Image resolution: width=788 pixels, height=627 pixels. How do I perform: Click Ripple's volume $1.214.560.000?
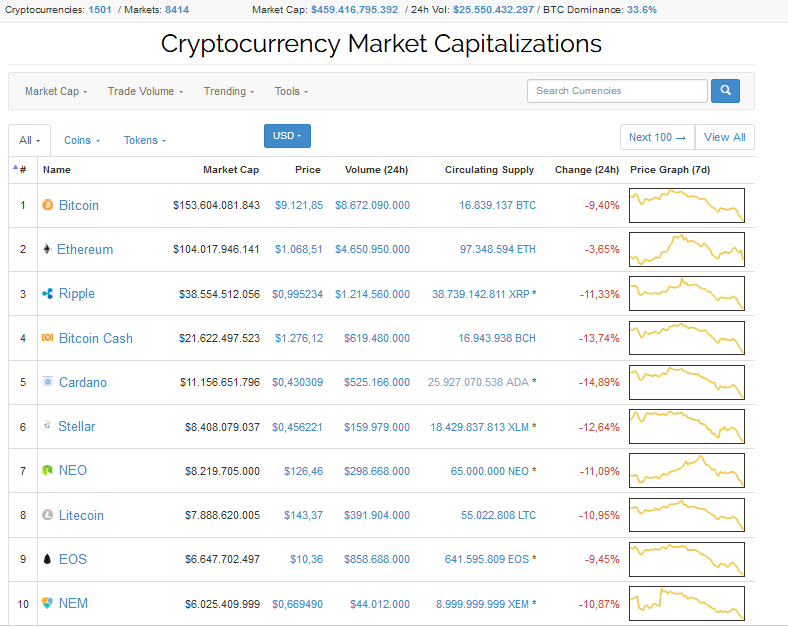(372, 294)
